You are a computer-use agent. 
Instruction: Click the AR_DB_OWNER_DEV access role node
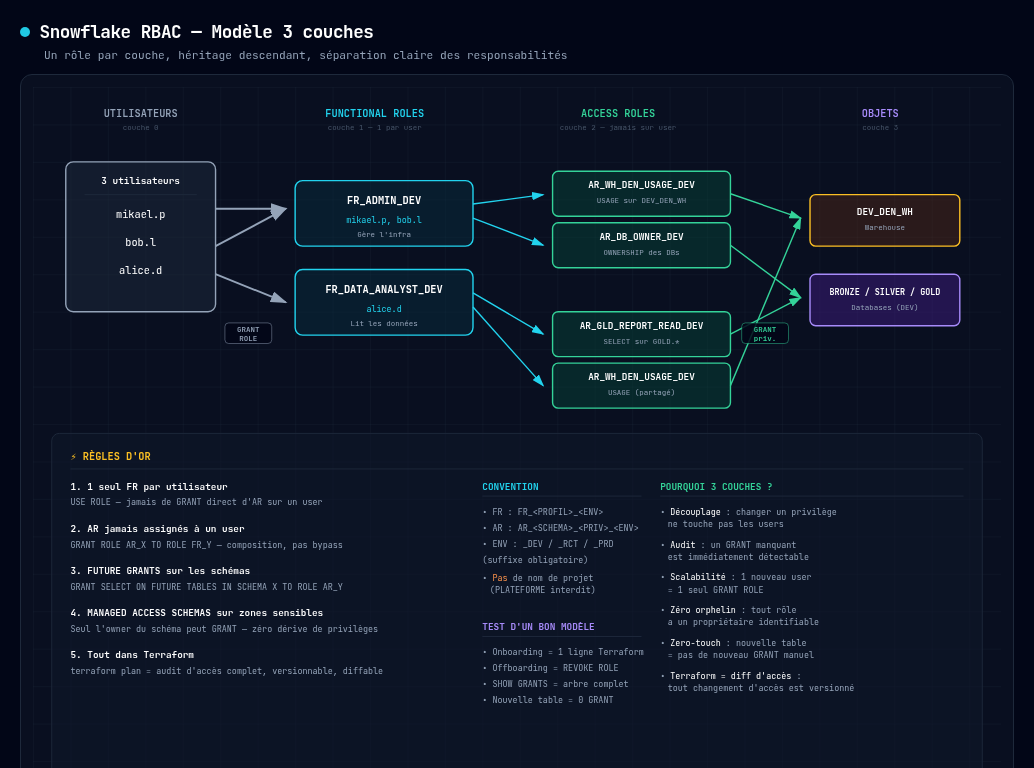[642, 245]
